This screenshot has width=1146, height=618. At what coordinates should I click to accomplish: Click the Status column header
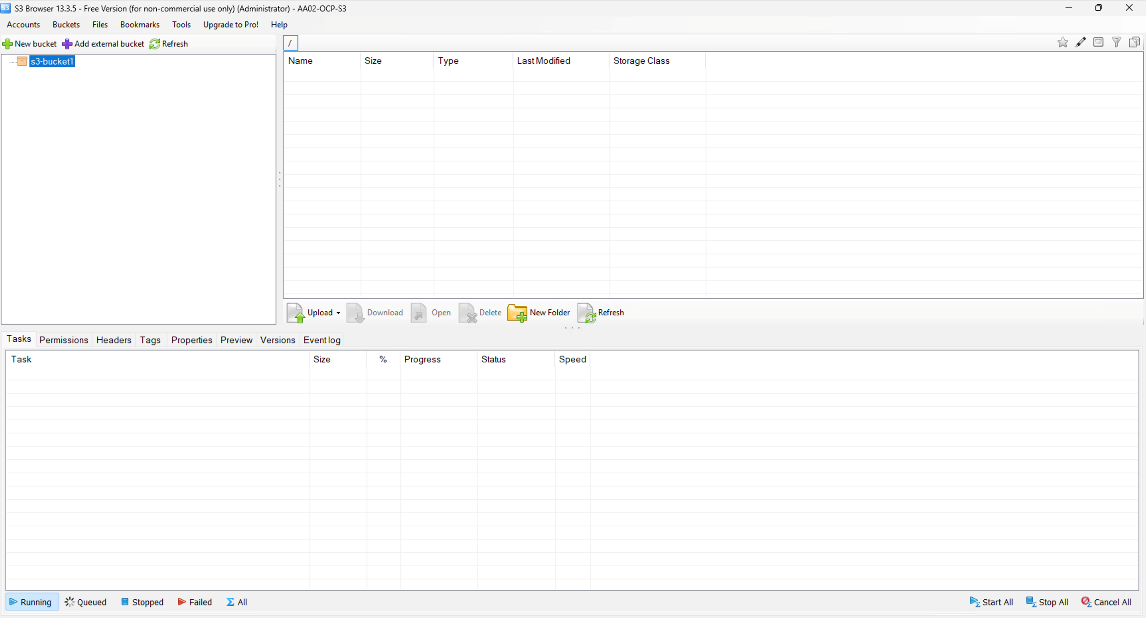click(x=516, y=359)
